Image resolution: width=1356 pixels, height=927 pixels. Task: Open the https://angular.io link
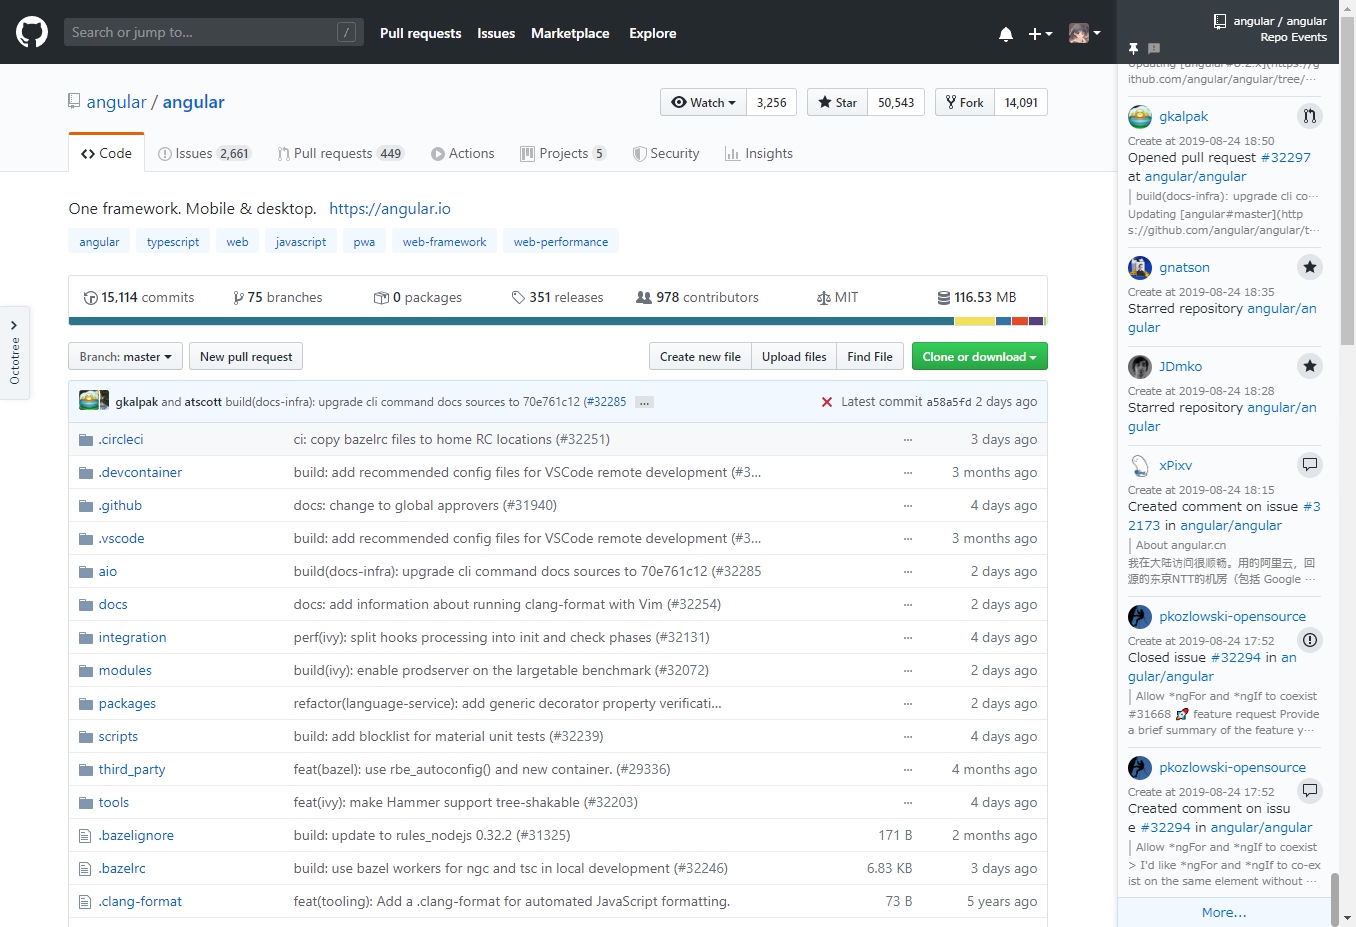(390, 208)
